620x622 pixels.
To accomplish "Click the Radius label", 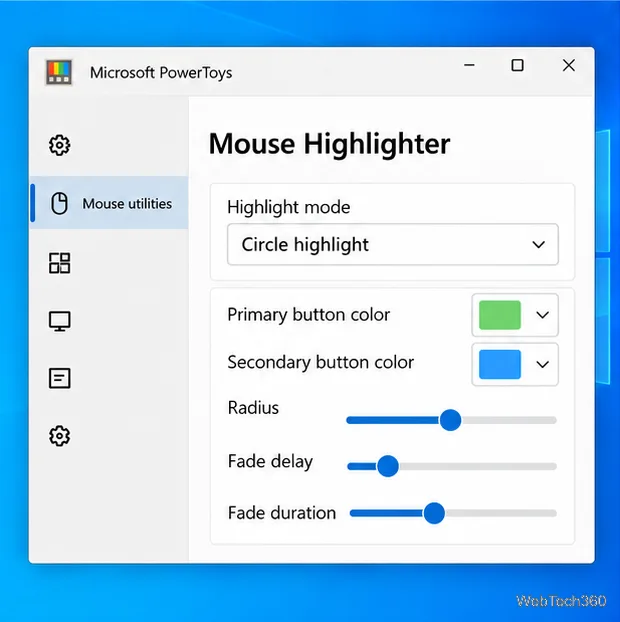I will (253, 408).
